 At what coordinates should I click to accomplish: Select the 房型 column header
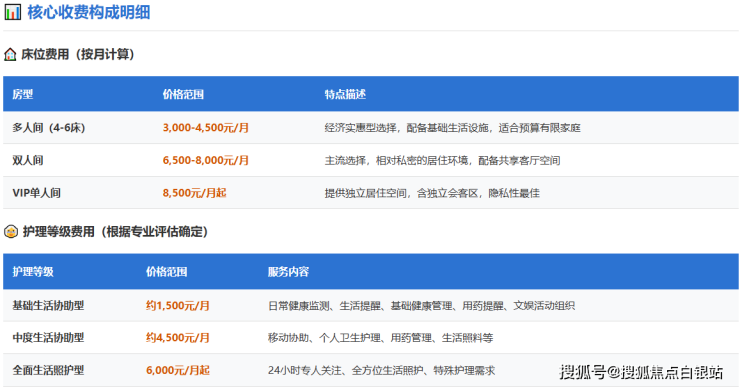point(23,94)
